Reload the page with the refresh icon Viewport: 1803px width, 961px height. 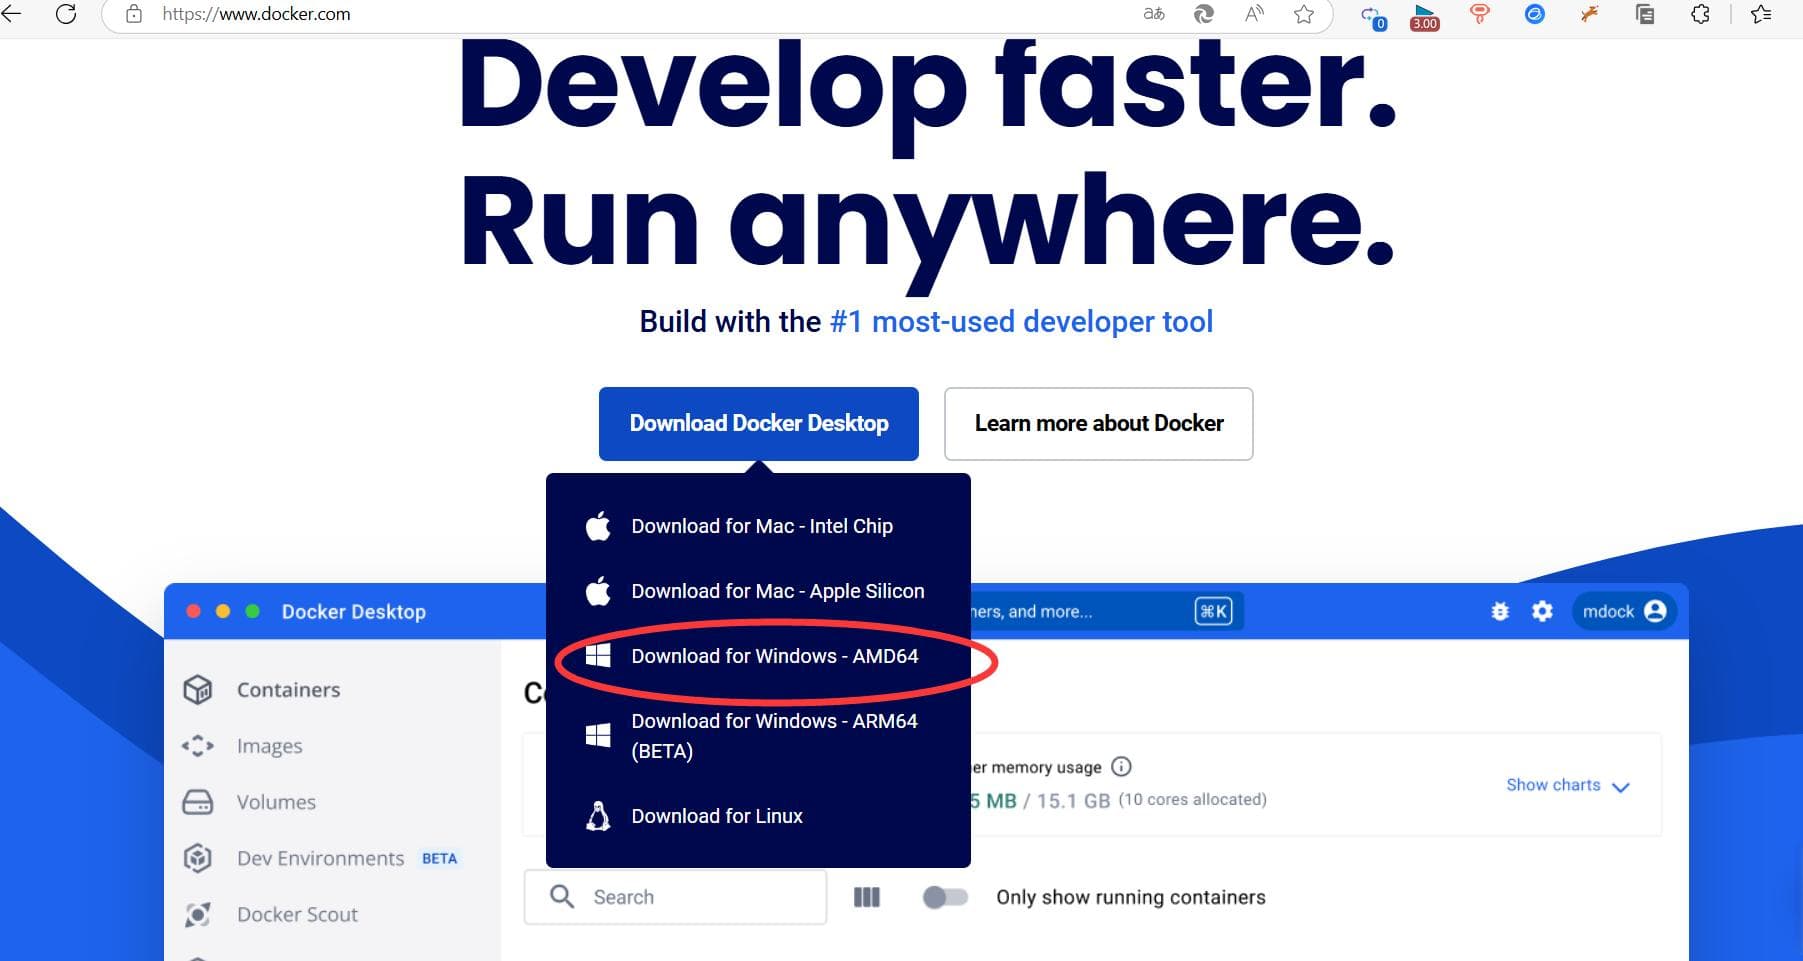point(66,14)
